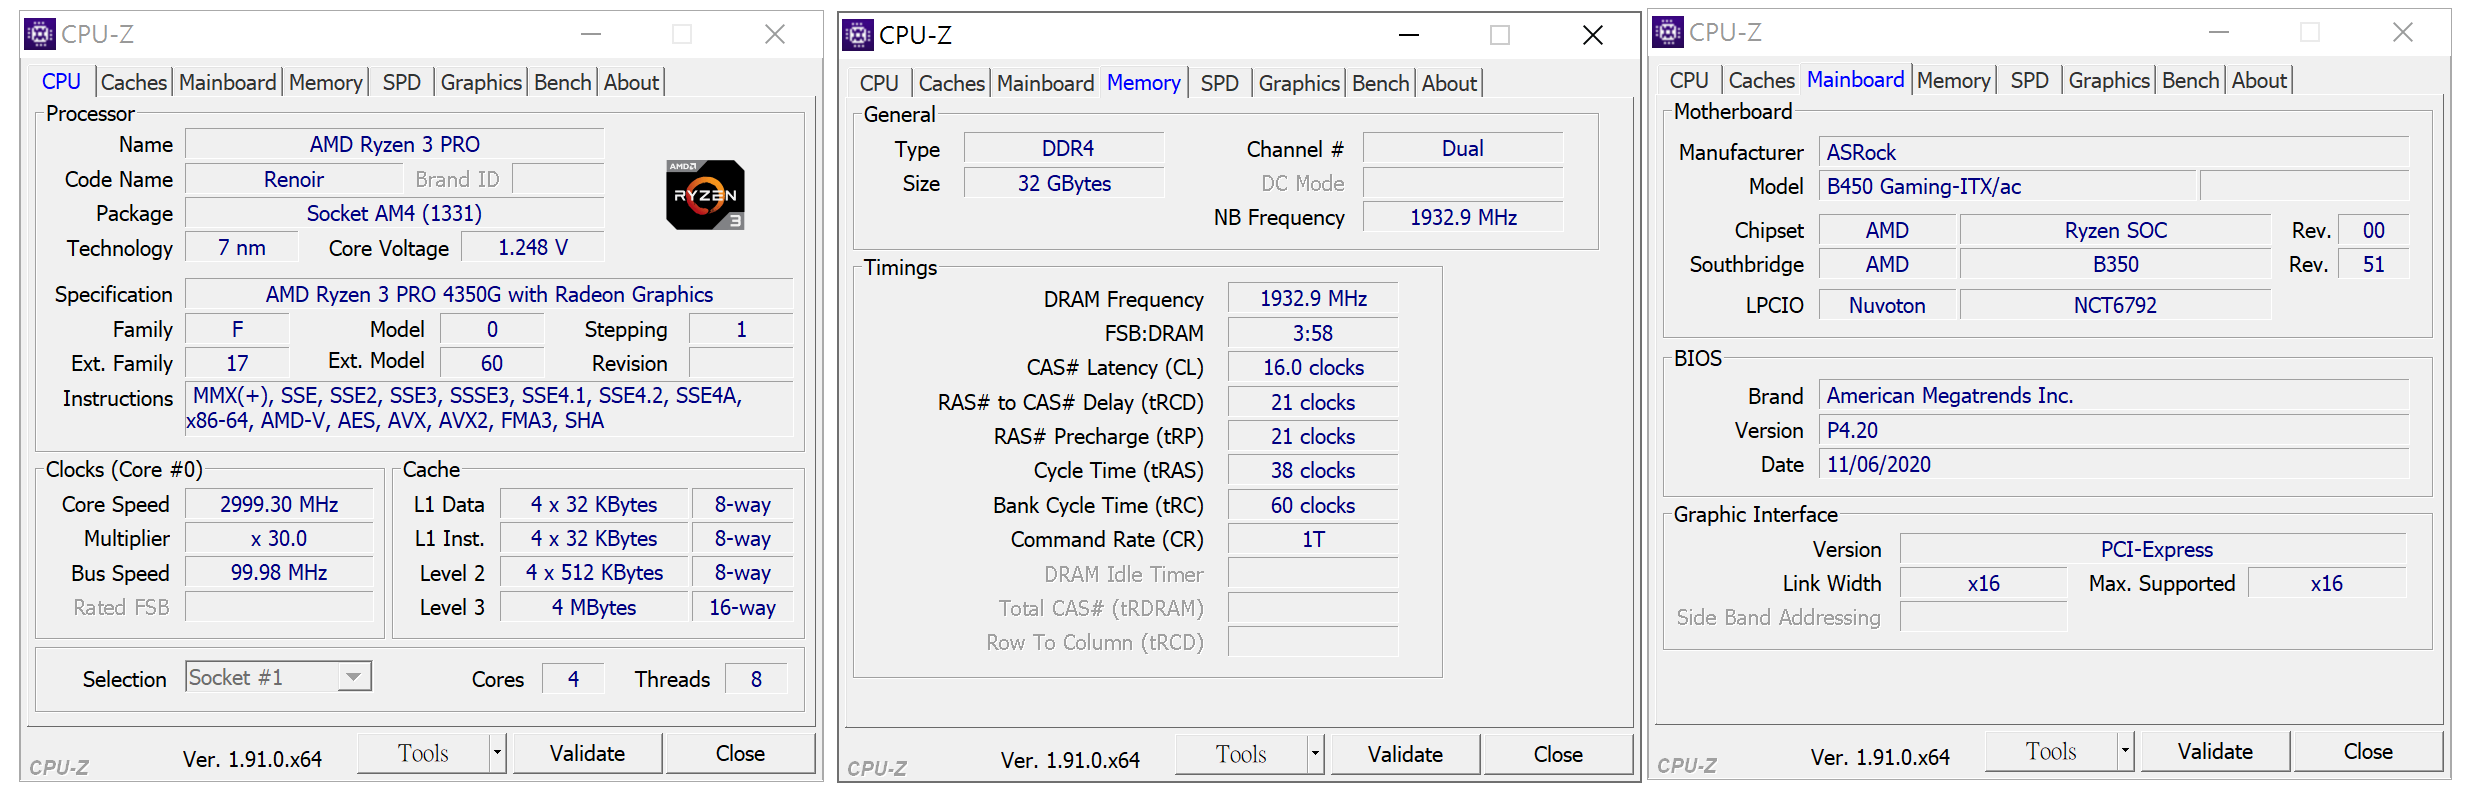Click Close button in middle Memory window
The height and width of the screenshot is (801, 2481).
click(1558, 754)
